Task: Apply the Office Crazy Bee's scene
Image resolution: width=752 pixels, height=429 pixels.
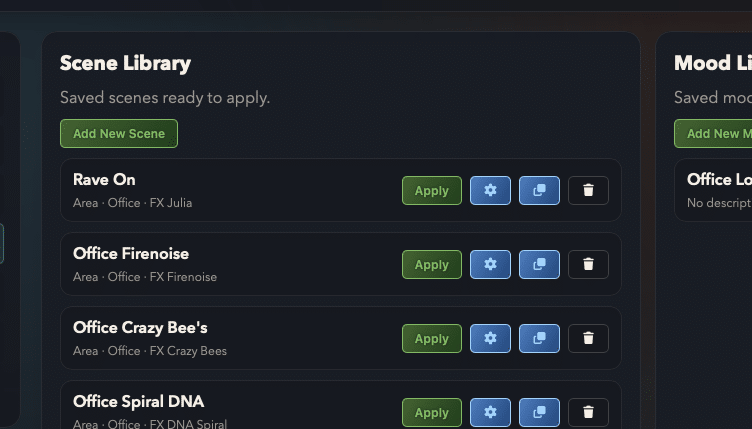Action: (x=432, y=338)
